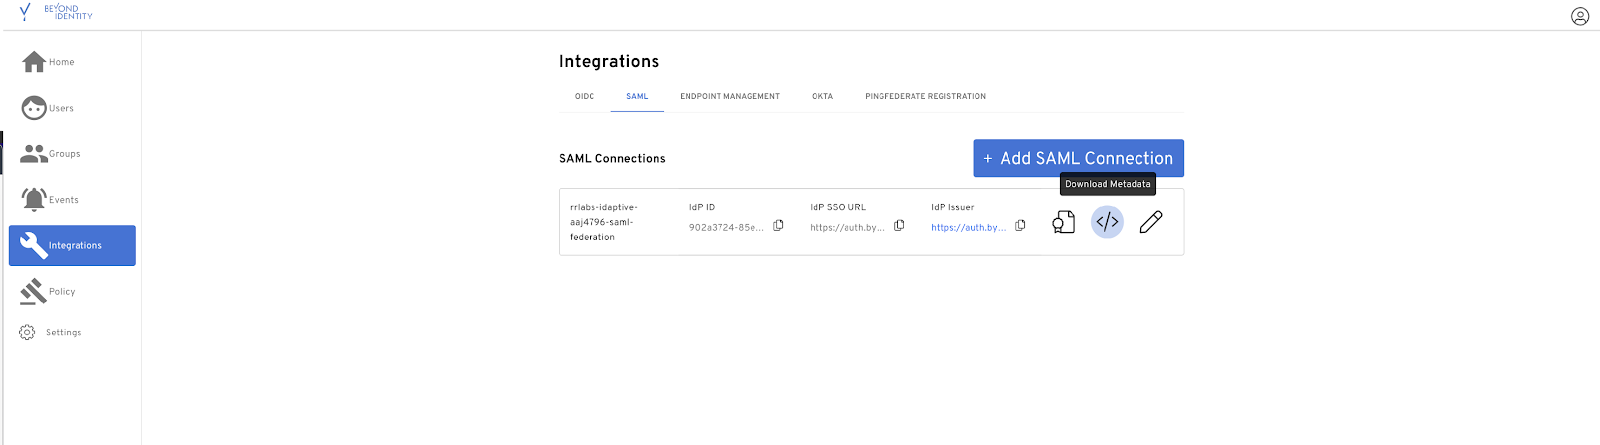Open the IdP Issuer https://auth.by... link
The height and width of the screenshot is (445, 1600).
tap(968, 228)
